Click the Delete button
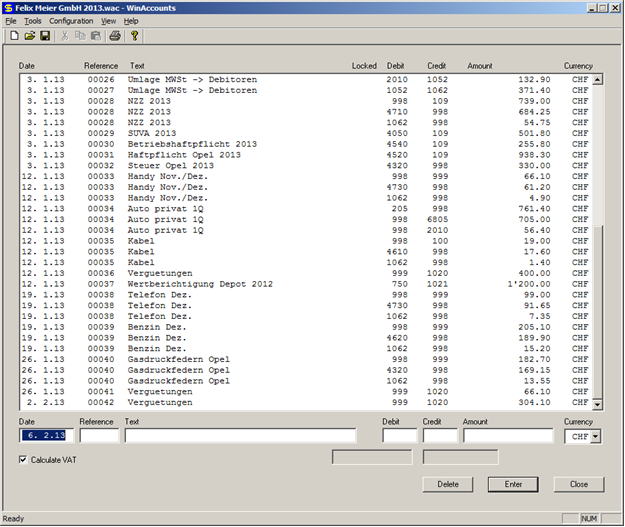 coord(448,484)
